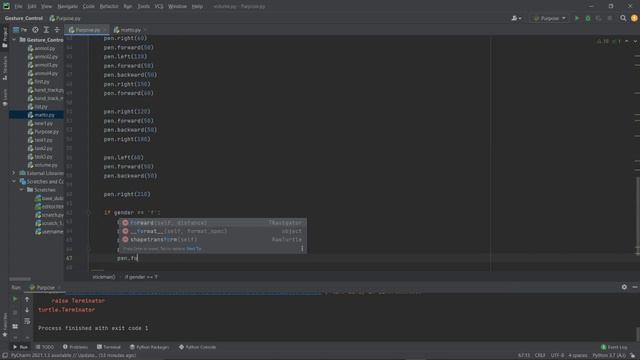Click the orange updates avatar icon
The width and height of the screenshot is (640, 360).
tap(634, 18)
